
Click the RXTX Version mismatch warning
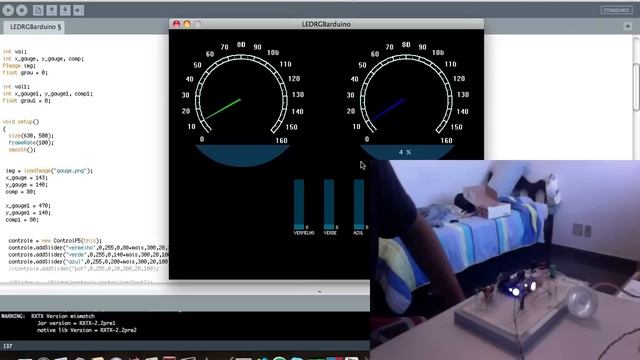click(x=48, y=316)
